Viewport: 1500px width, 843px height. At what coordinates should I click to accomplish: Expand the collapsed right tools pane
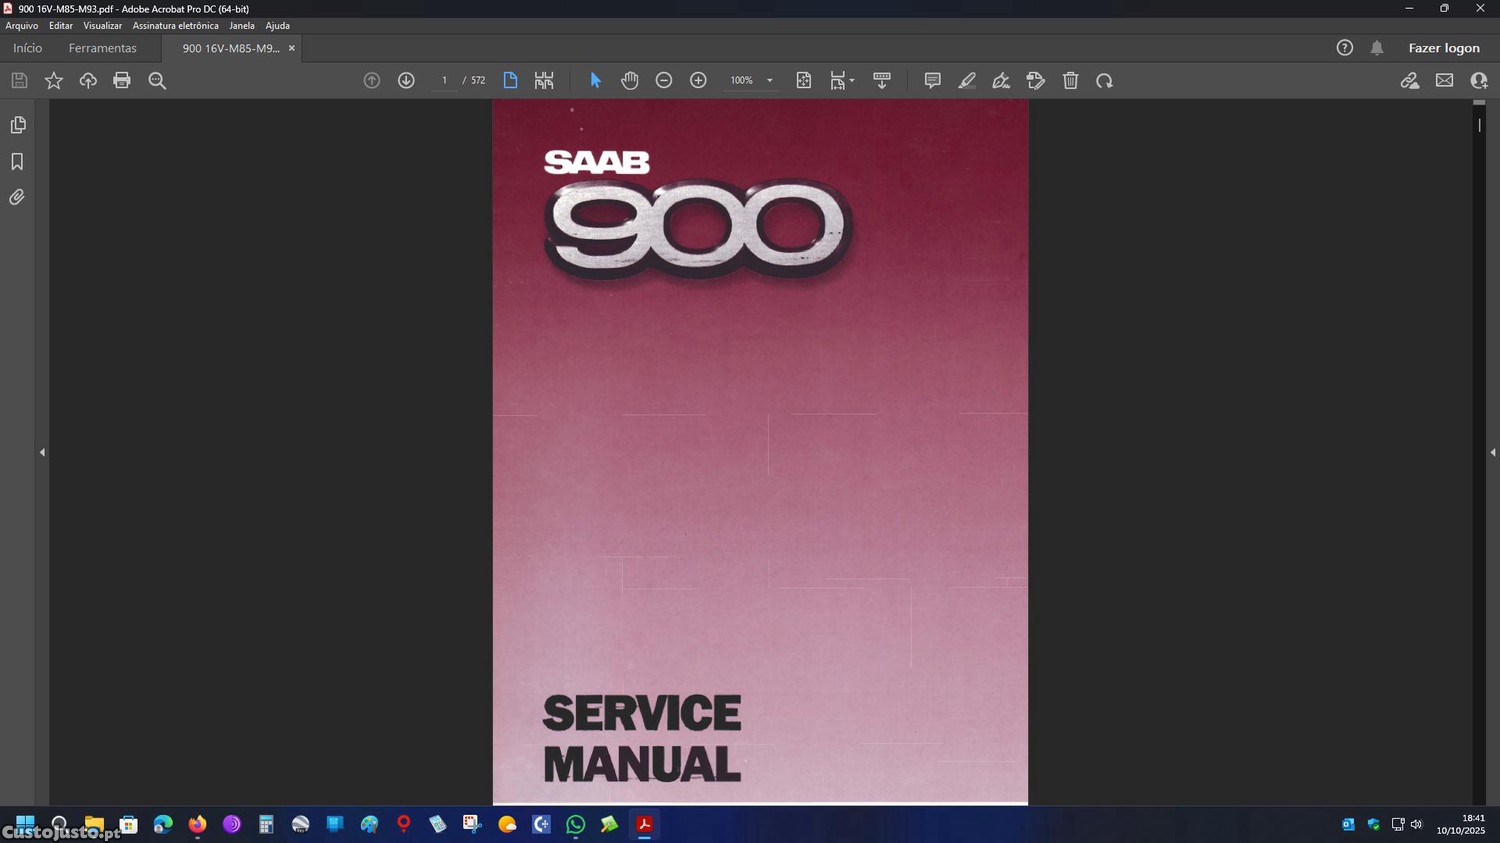click(1492, 453)
